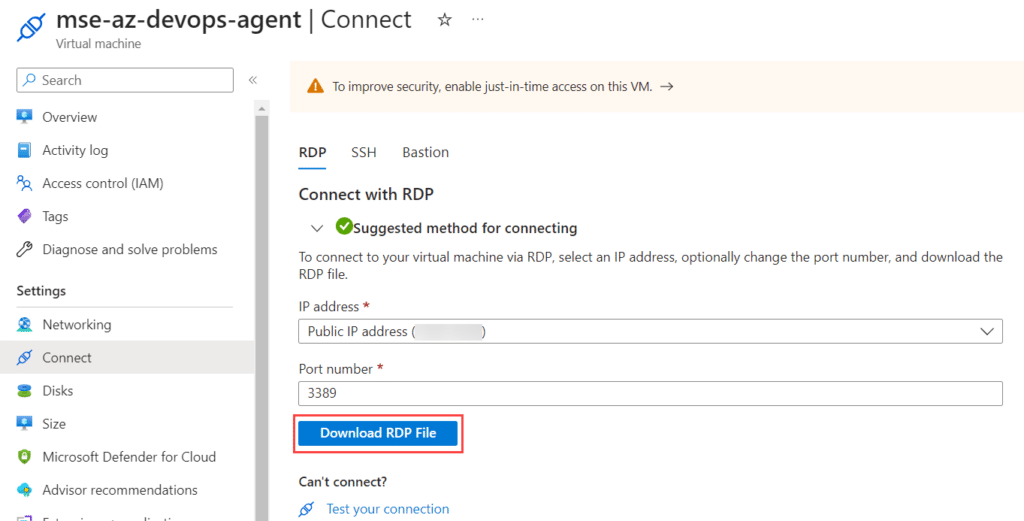The height and width of the screenshot is (521, 1024).
Task: Open Overview via its monitor icon
Action: (x=24, y=117)
